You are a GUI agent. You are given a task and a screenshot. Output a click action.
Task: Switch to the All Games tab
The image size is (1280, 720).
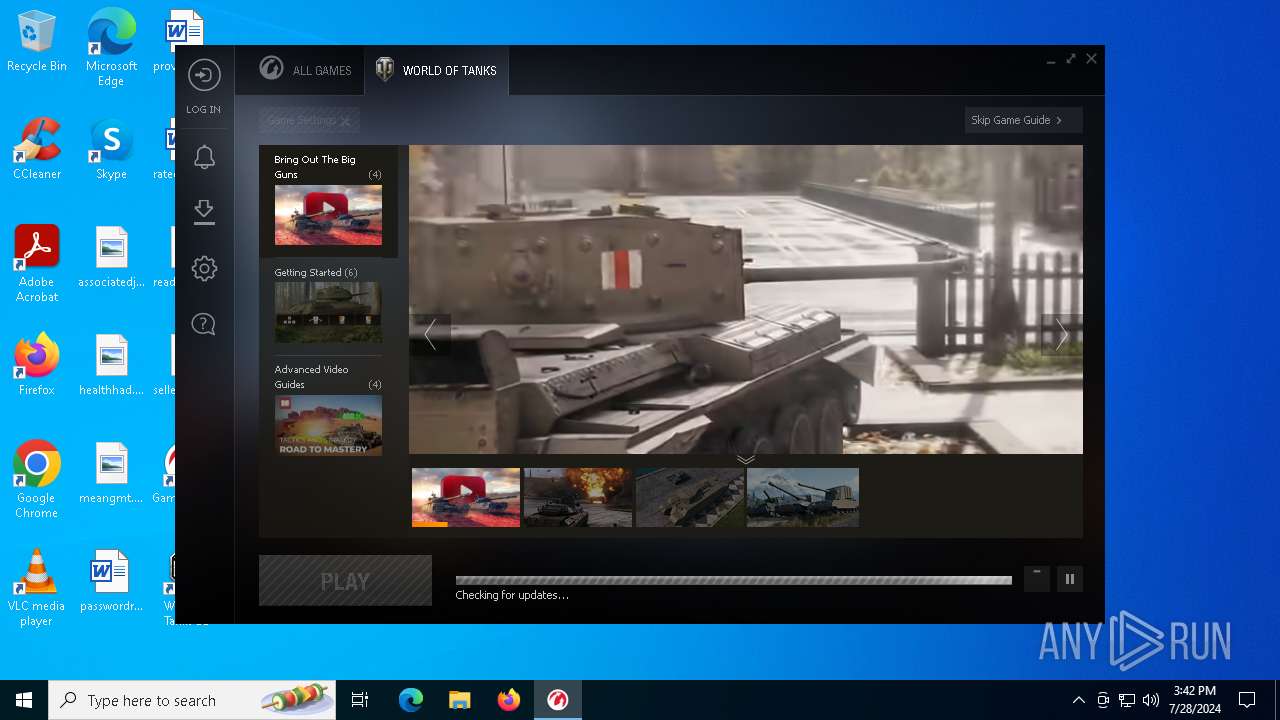click(305, 70)
